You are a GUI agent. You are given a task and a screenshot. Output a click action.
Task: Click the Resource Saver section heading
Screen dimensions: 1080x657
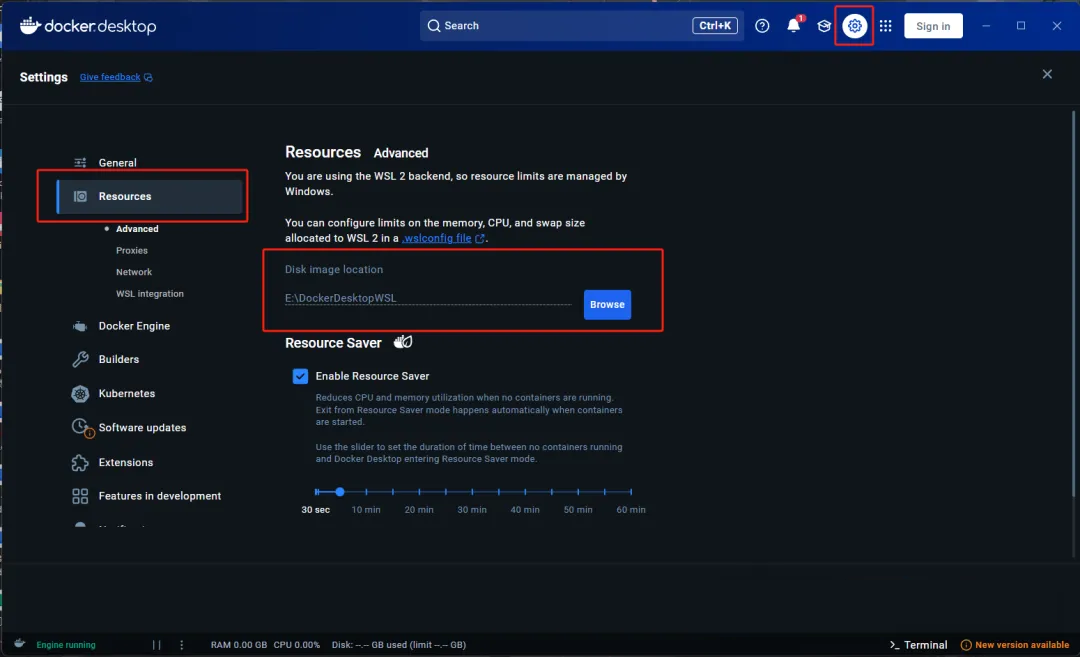333,343
